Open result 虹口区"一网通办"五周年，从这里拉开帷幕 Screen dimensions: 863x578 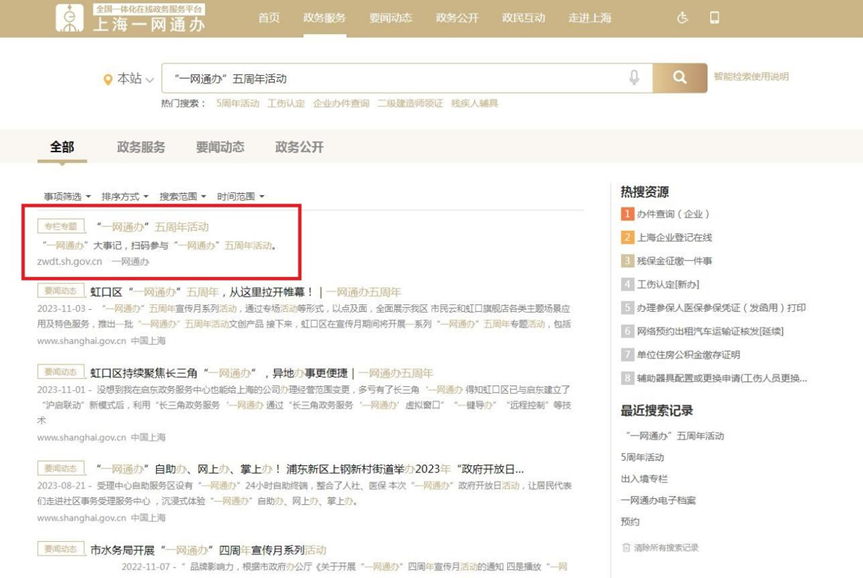pos(246,292)
